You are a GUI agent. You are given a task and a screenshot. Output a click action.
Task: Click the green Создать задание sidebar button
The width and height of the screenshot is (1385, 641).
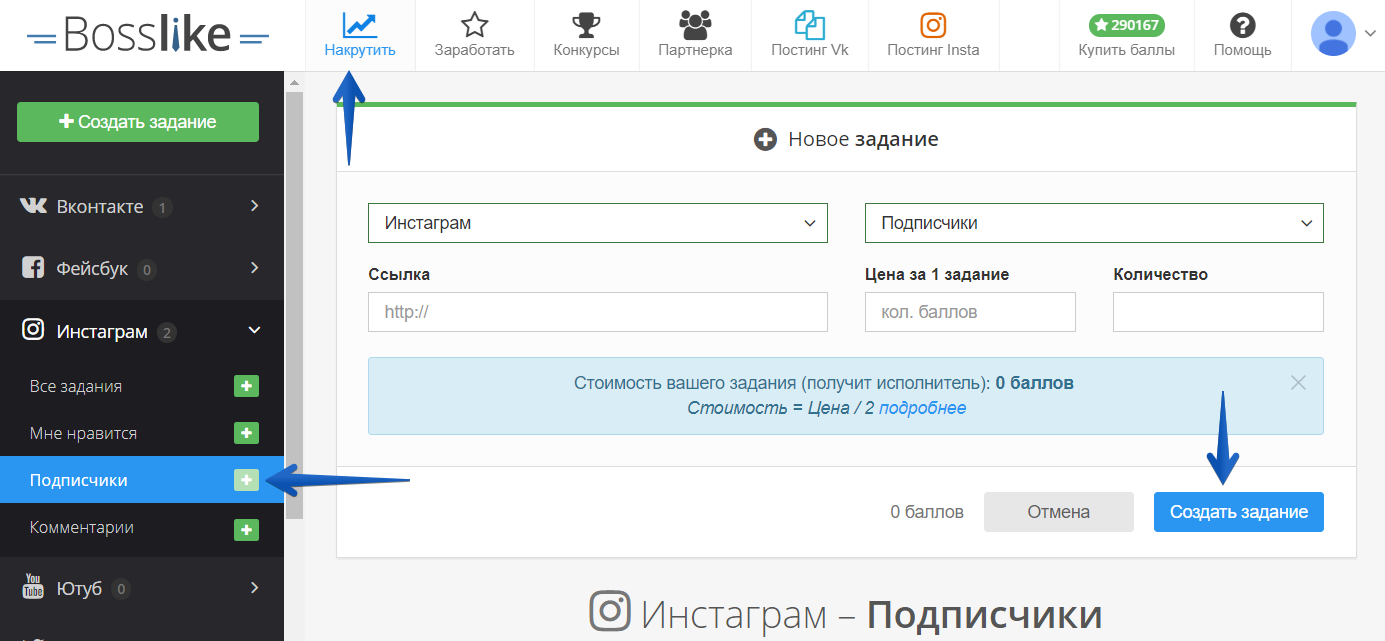click(x=138, y=122)
